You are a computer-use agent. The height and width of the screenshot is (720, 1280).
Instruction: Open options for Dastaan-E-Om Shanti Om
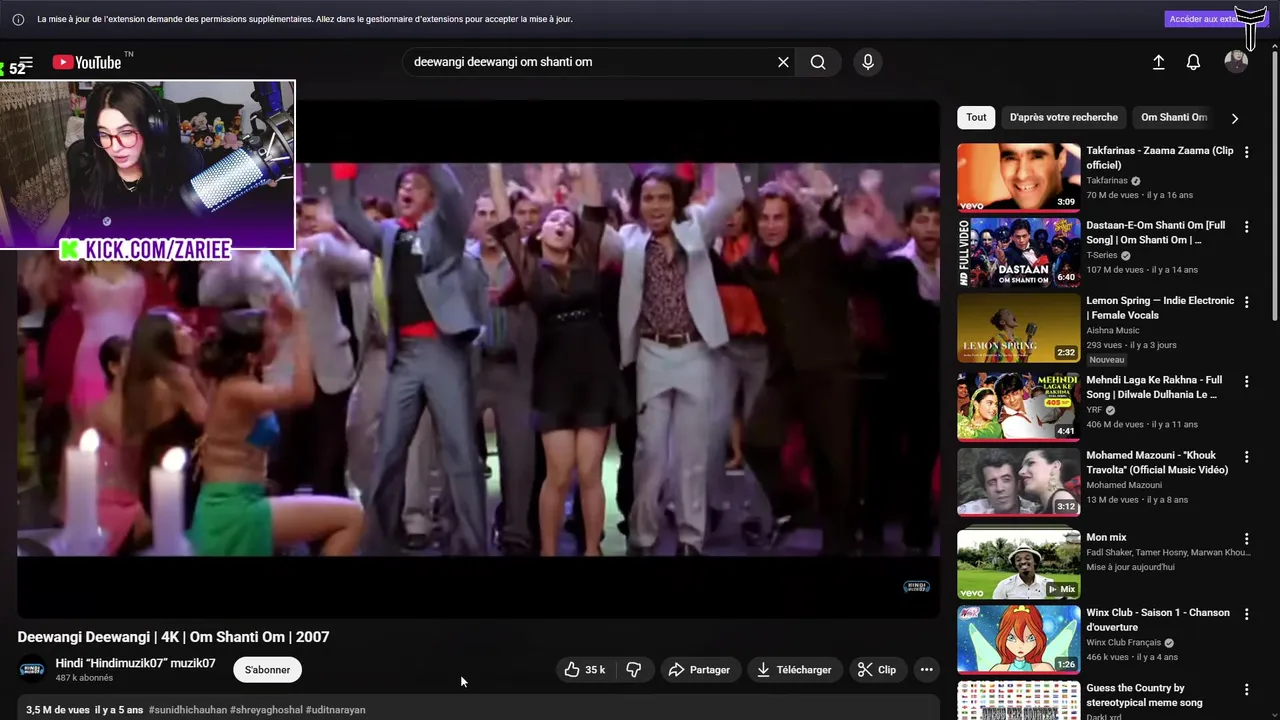[1246, 227]
